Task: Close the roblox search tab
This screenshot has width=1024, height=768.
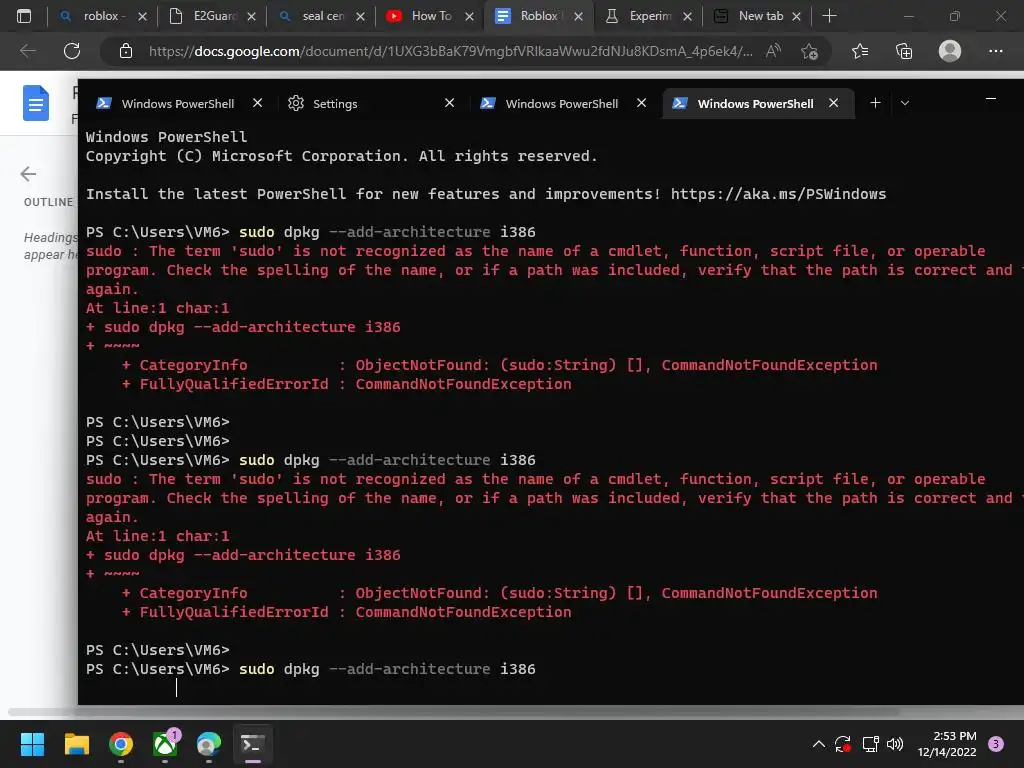Action: tap(142, 16)
